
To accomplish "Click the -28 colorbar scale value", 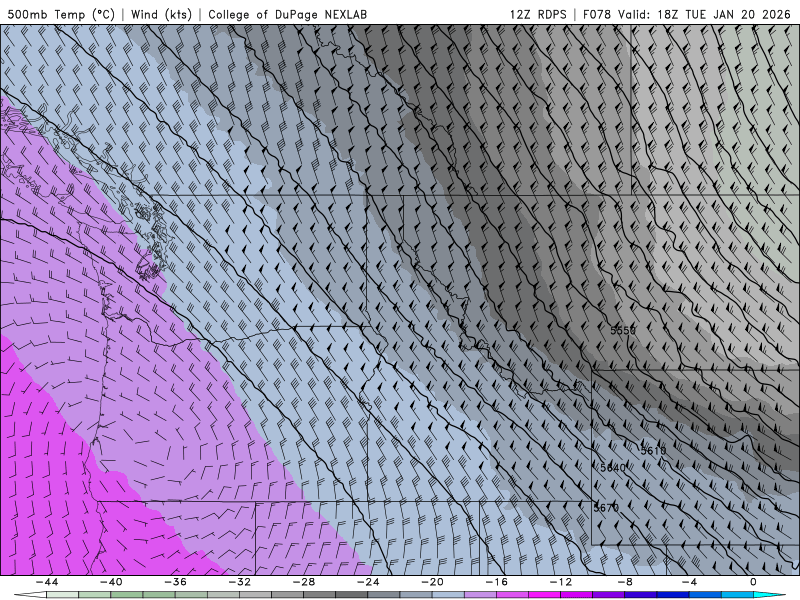I will 304,582.
